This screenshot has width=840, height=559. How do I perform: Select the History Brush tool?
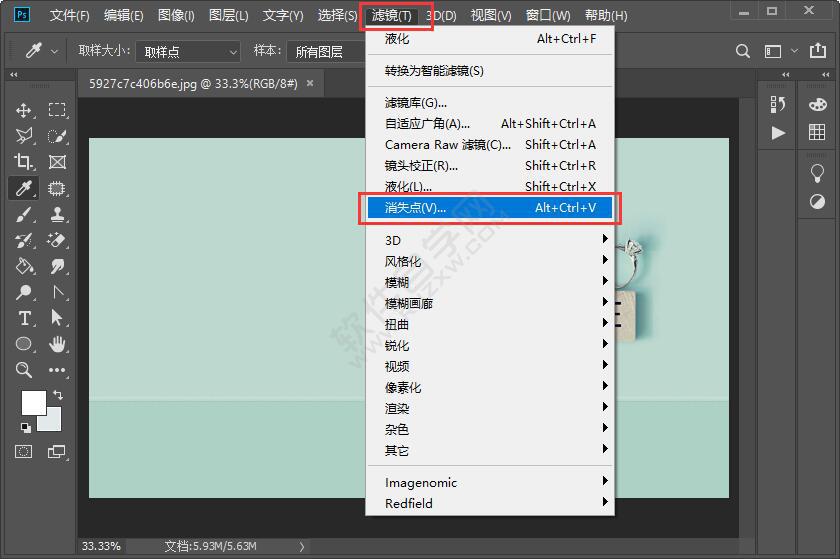tap(24, 240)
